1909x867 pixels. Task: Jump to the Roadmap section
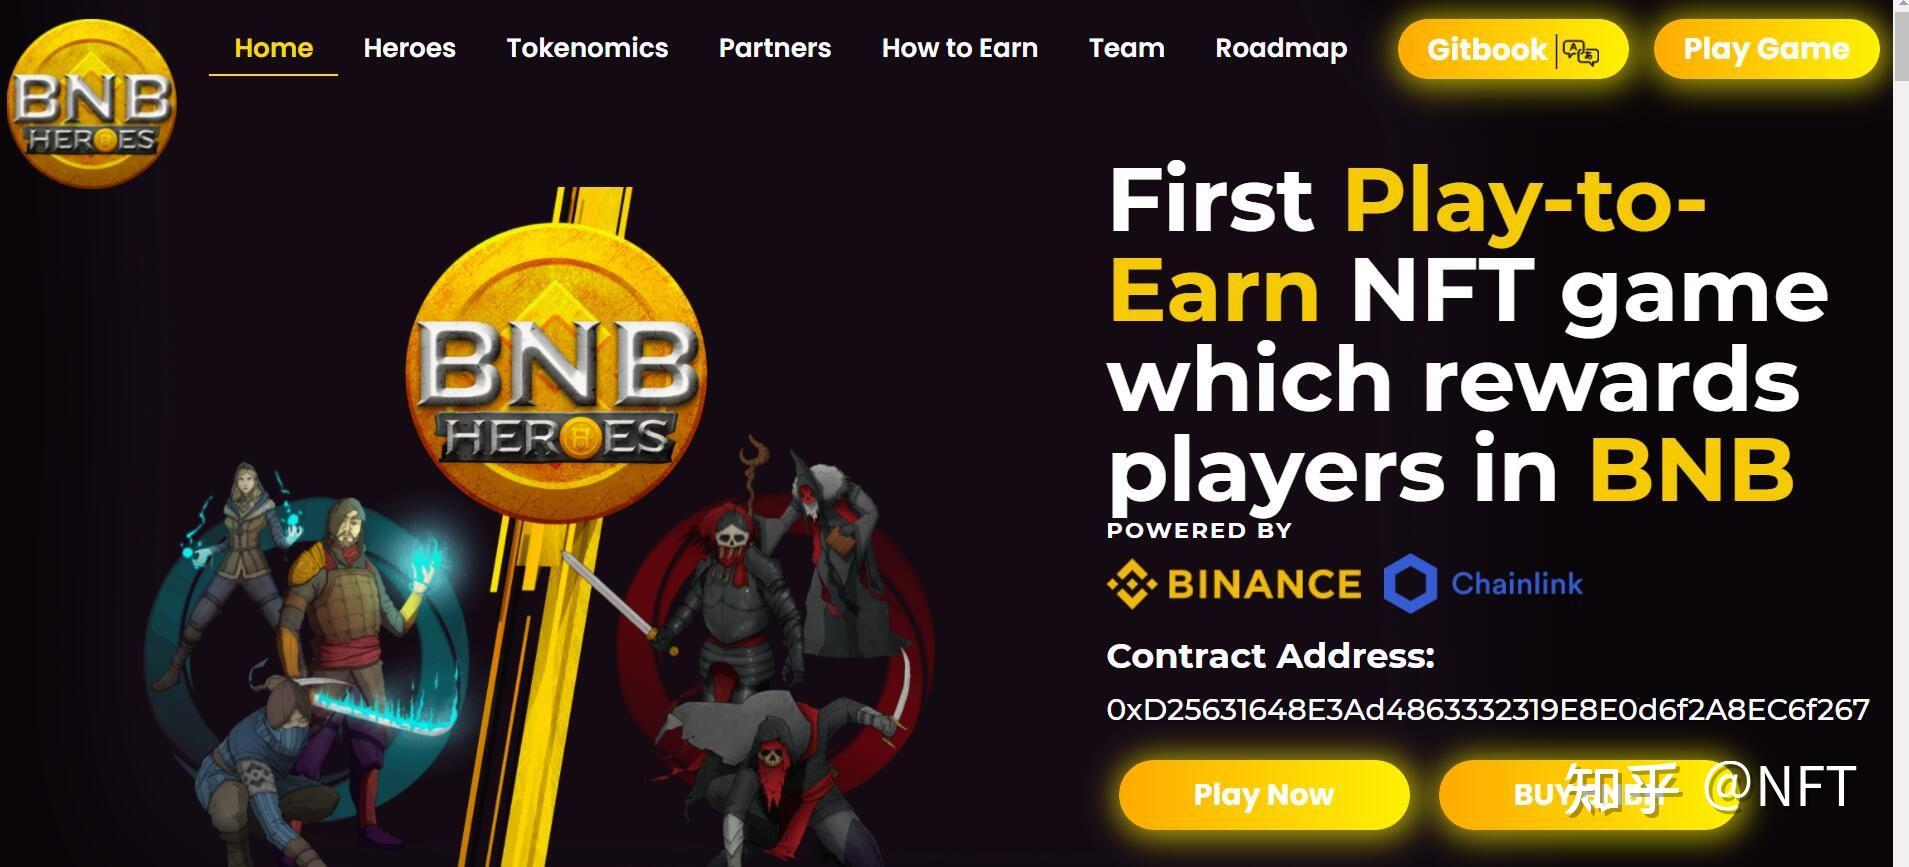pos(1281,48)
